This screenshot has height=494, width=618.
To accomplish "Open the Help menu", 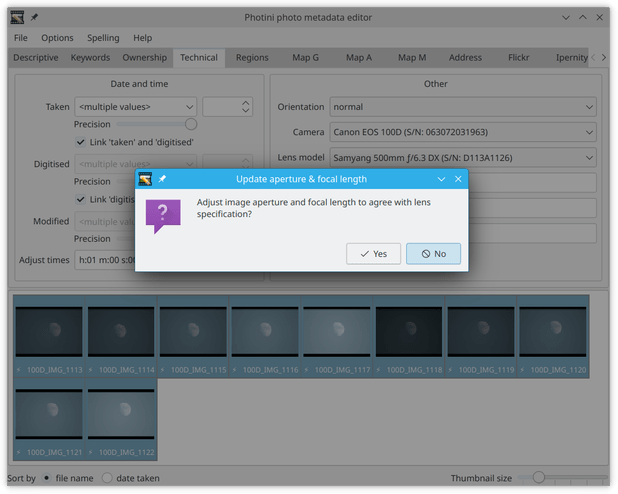I will click(142, 38).
